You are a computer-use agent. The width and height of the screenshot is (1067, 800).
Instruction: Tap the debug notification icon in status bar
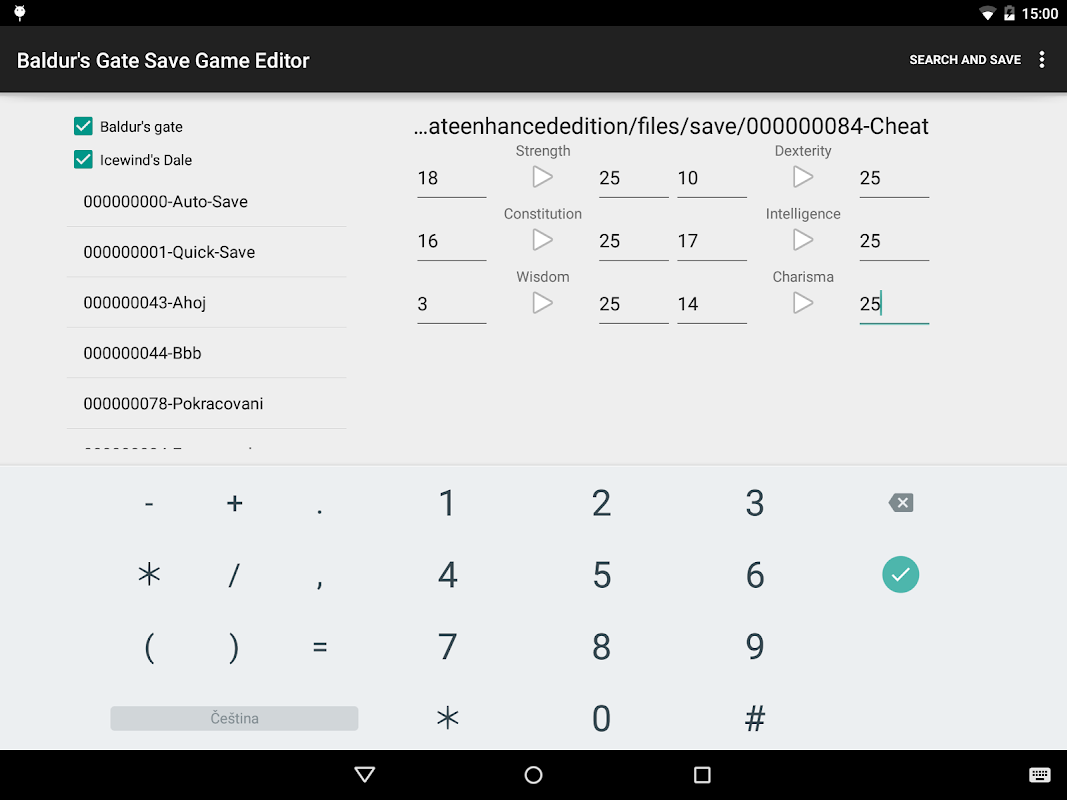point(20,13)
